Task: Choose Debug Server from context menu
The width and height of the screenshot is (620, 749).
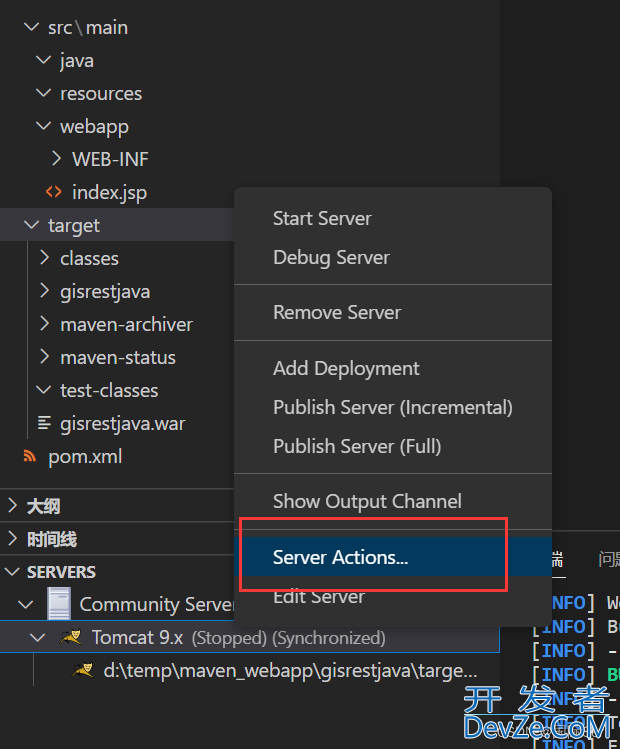Action: (393, 257)
